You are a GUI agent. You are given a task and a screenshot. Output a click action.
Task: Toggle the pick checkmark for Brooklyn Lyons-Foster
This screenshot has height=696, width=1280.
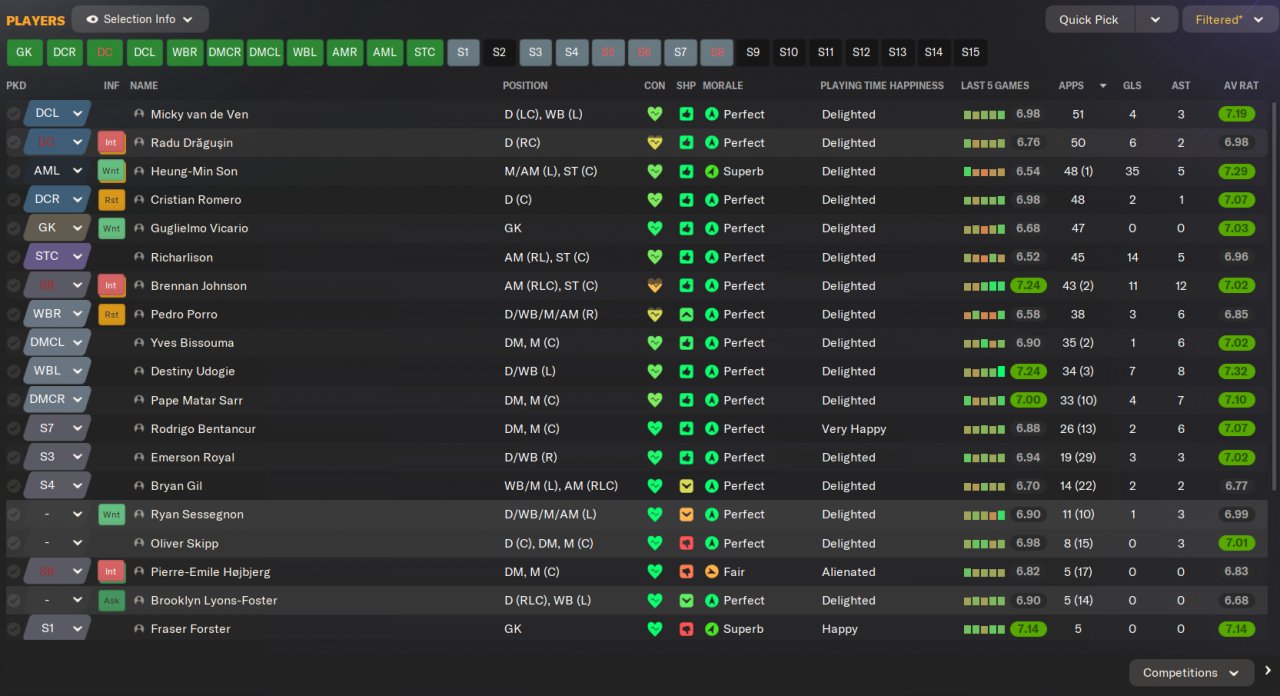click(x=14, y=600)
